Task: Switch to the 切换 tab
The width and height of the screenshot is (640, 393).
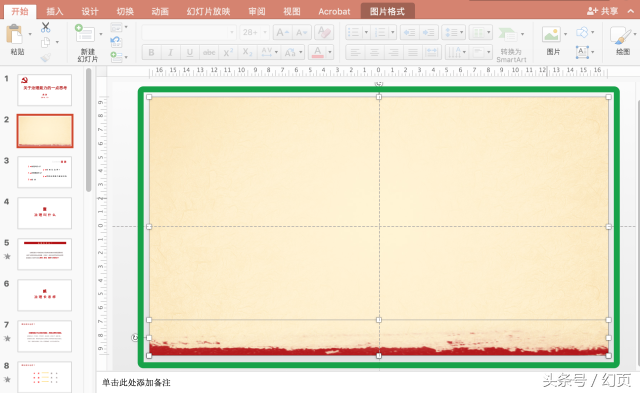Action: (125, 11)
